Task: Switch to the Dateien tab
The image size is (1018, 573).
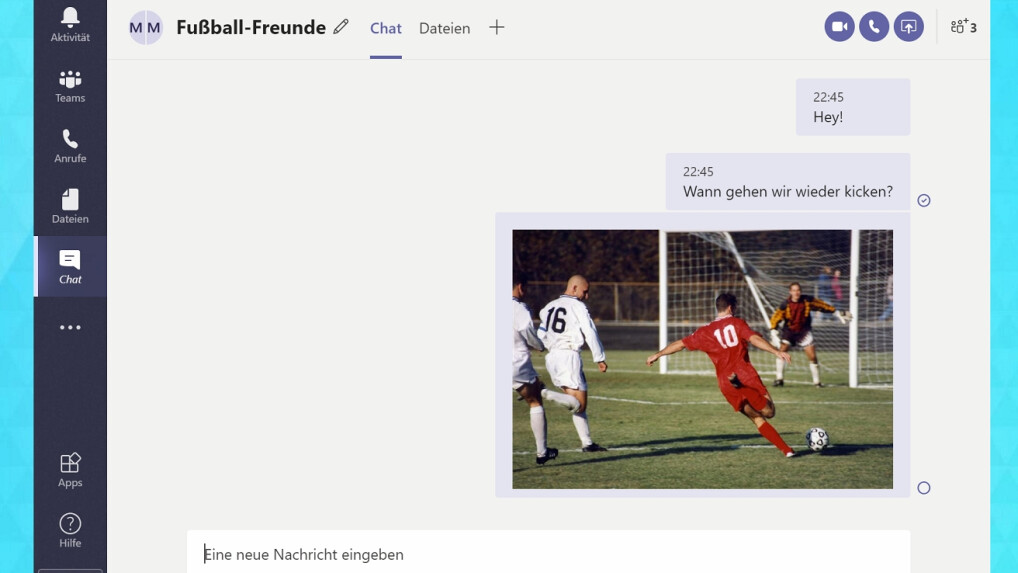Action: [x=444, y=29]
